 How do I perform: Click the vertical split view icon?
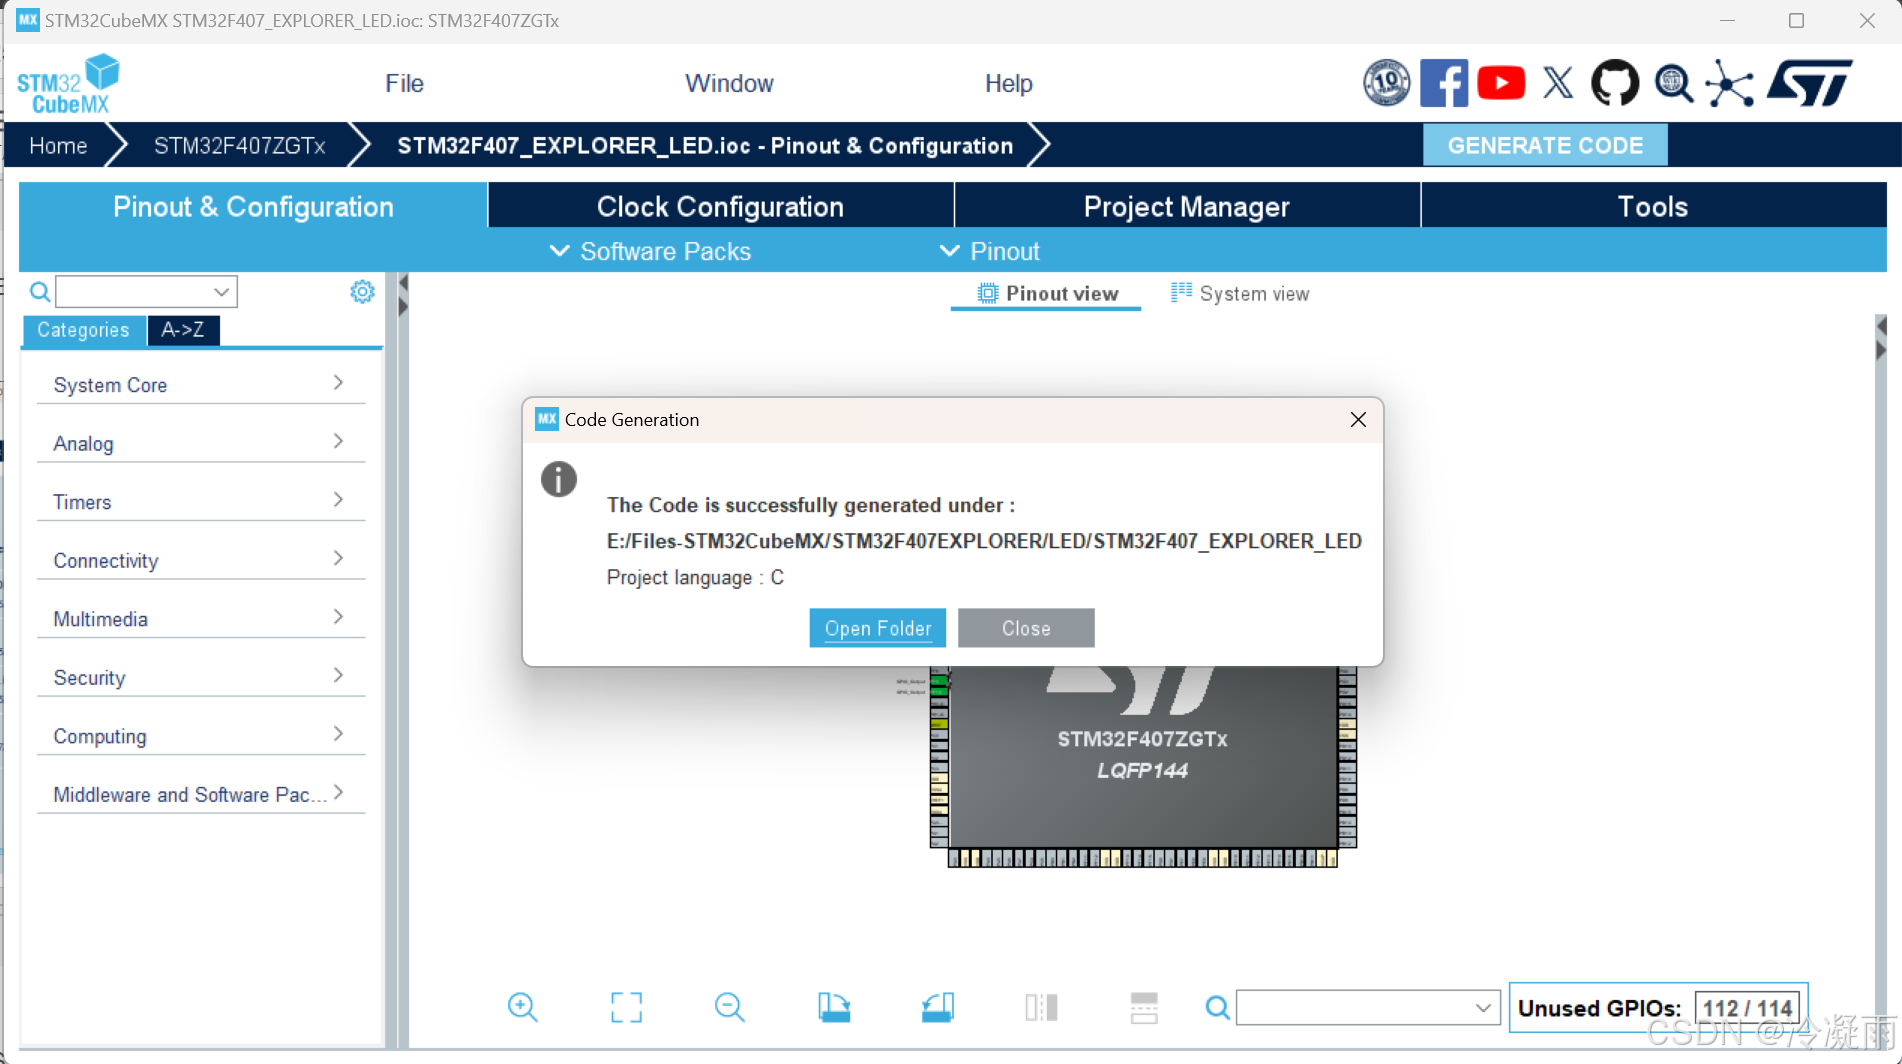tap(1041, 1007)
